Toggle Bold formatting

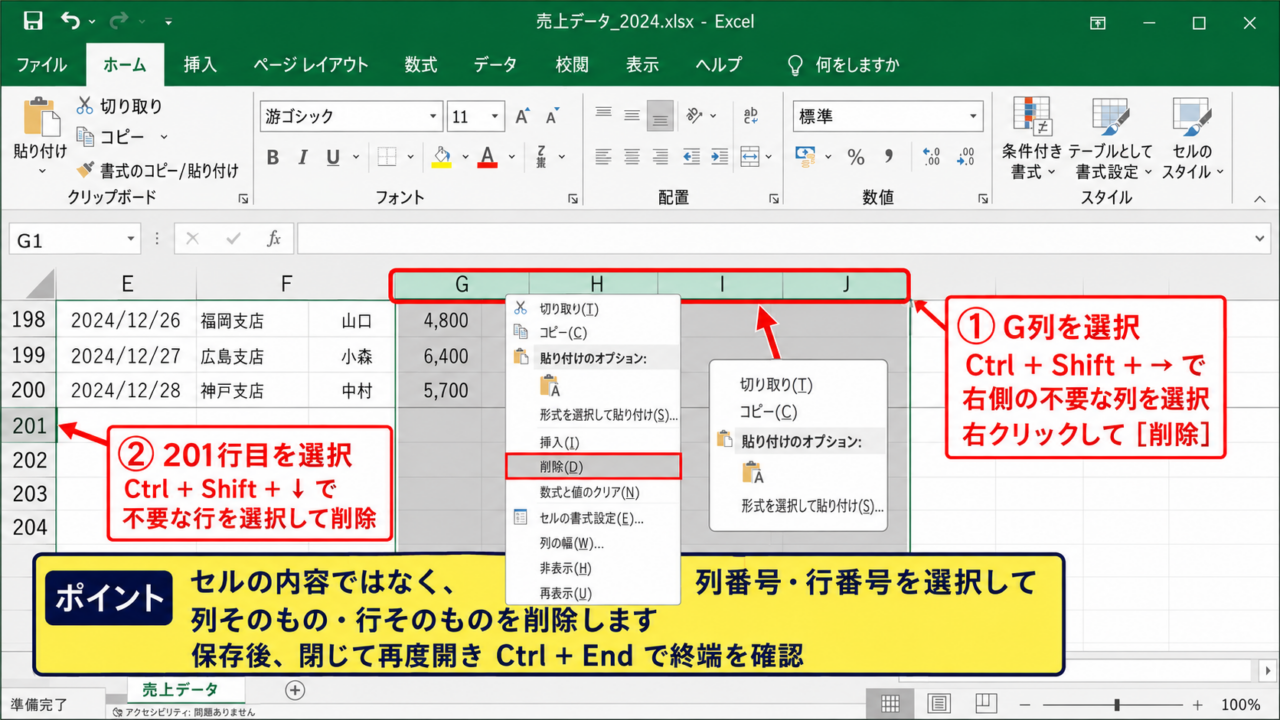[273, 157]
